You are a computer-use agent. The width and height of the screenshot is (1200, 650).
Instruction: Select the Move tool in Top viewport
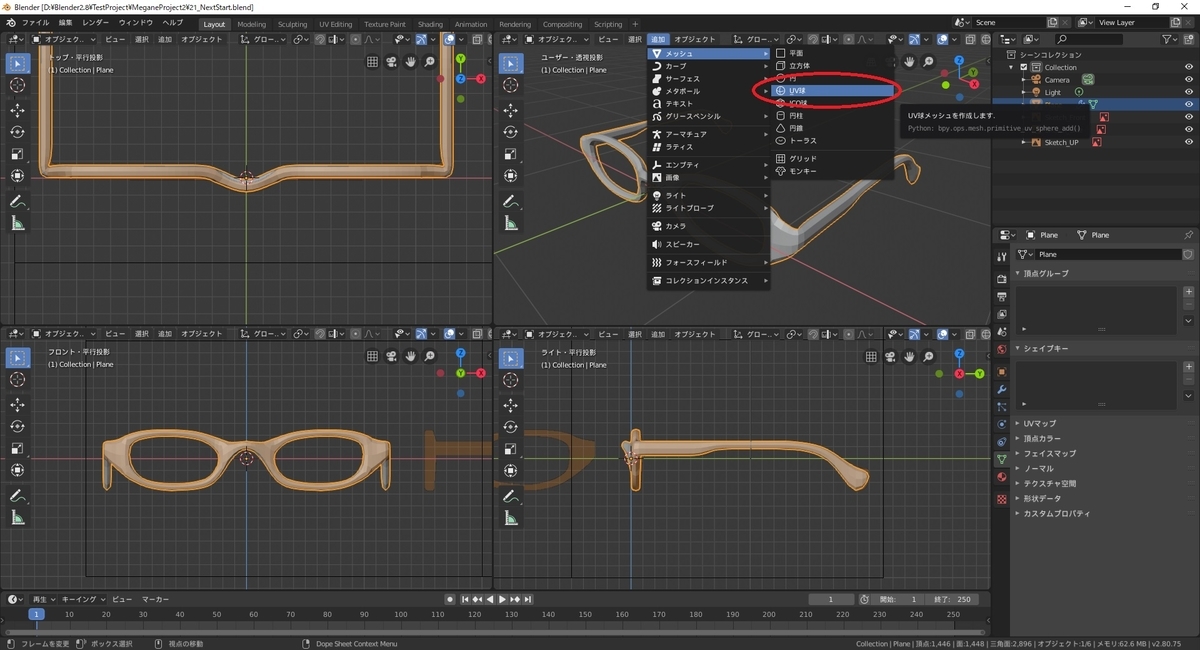(x=17, y=111)
